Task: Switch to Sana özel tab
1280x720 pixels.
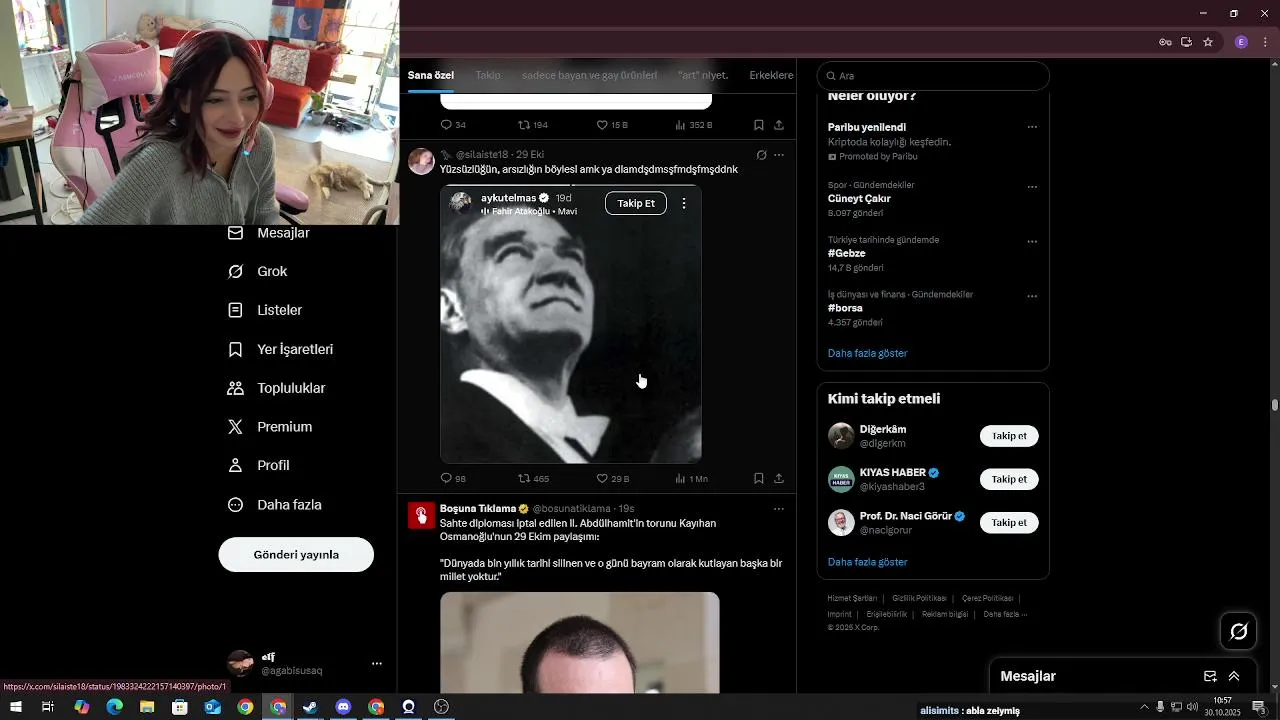Action: (431, 76)
